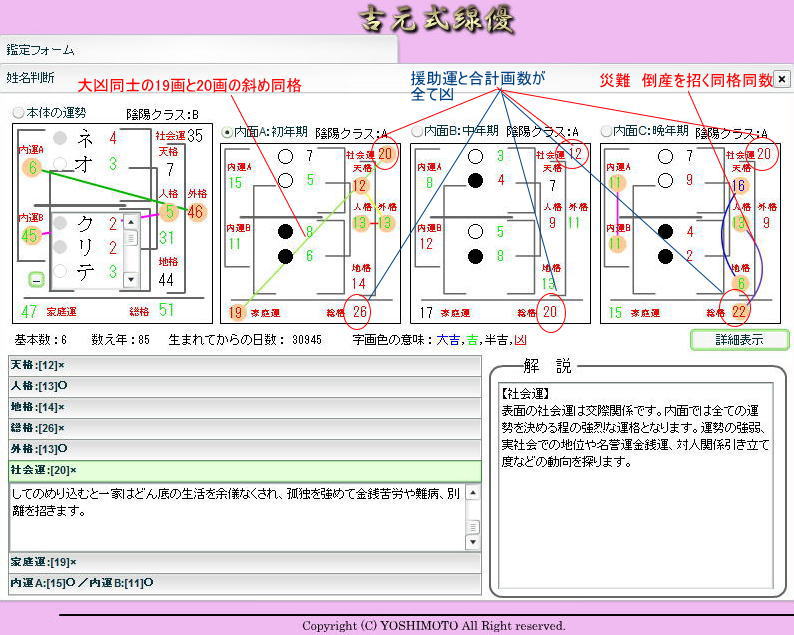Click the orange 19 家庭運 circle in 内面A
794x635 pixels.
coord(236,312)
